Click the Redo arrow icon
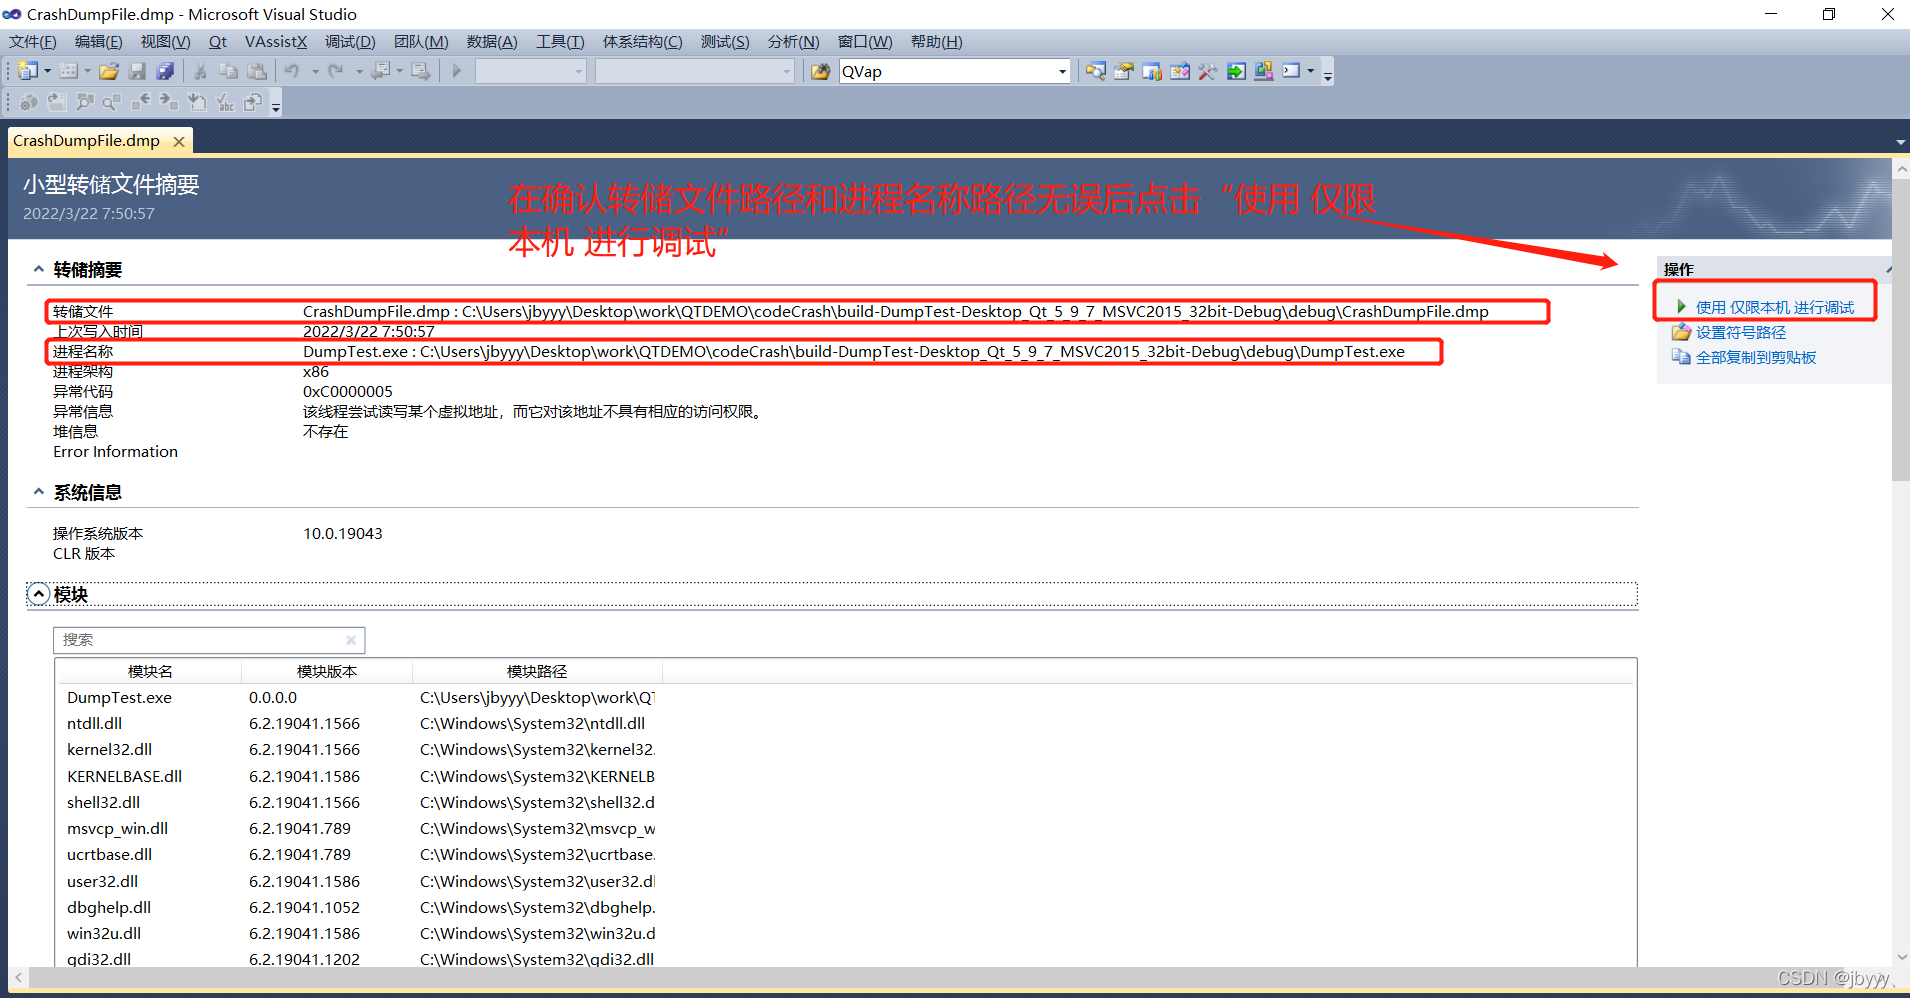Image resolution: width=1910 pixels, height=998 pixels. pyautogui.click(x=336, y=71)
